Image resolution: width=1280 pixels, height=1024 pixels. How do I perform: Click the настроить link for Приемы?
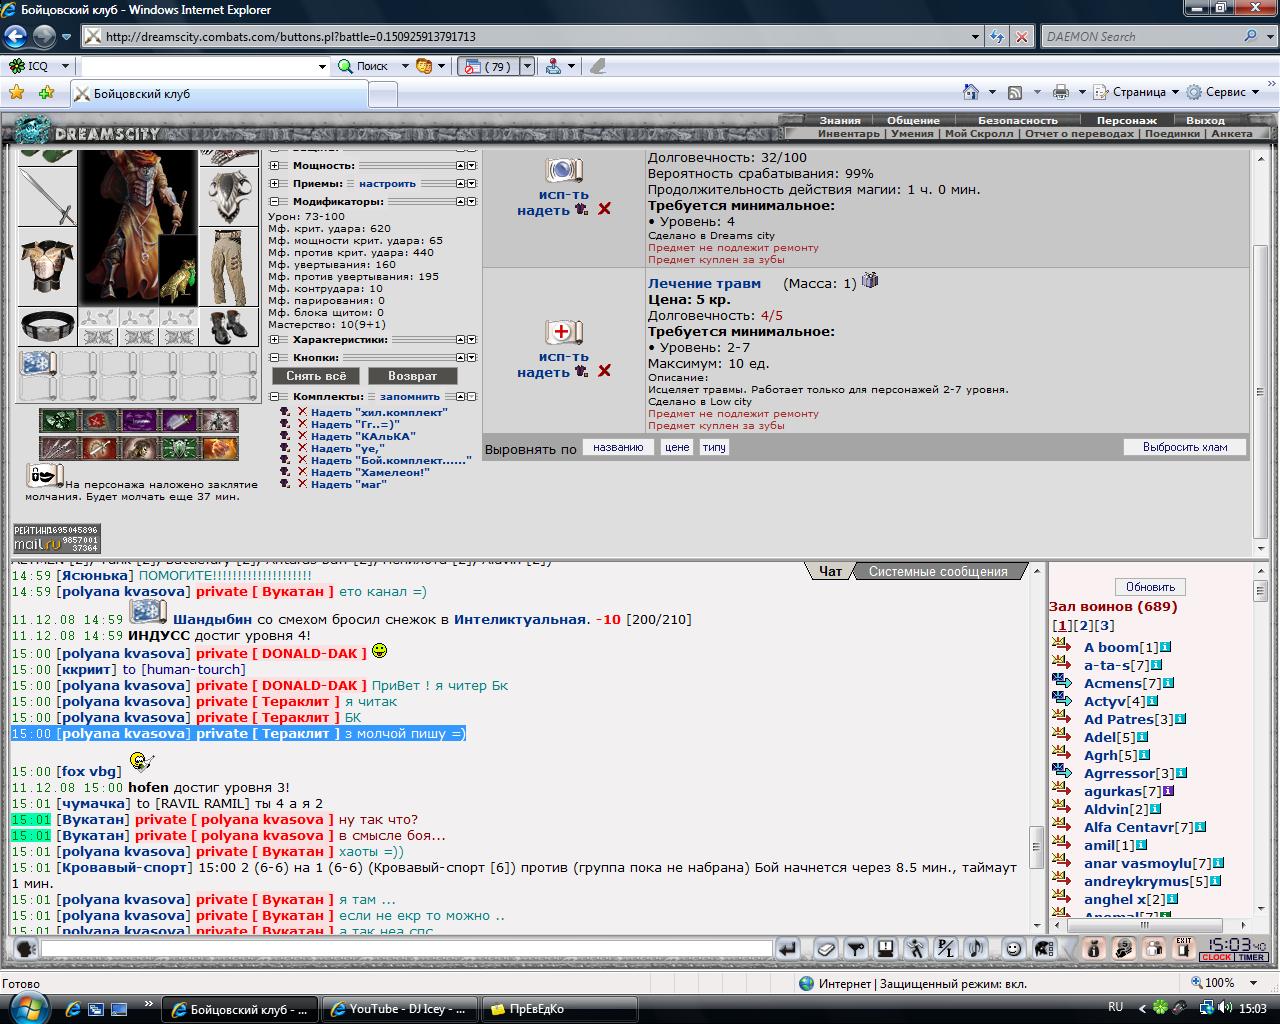point(387,184)
